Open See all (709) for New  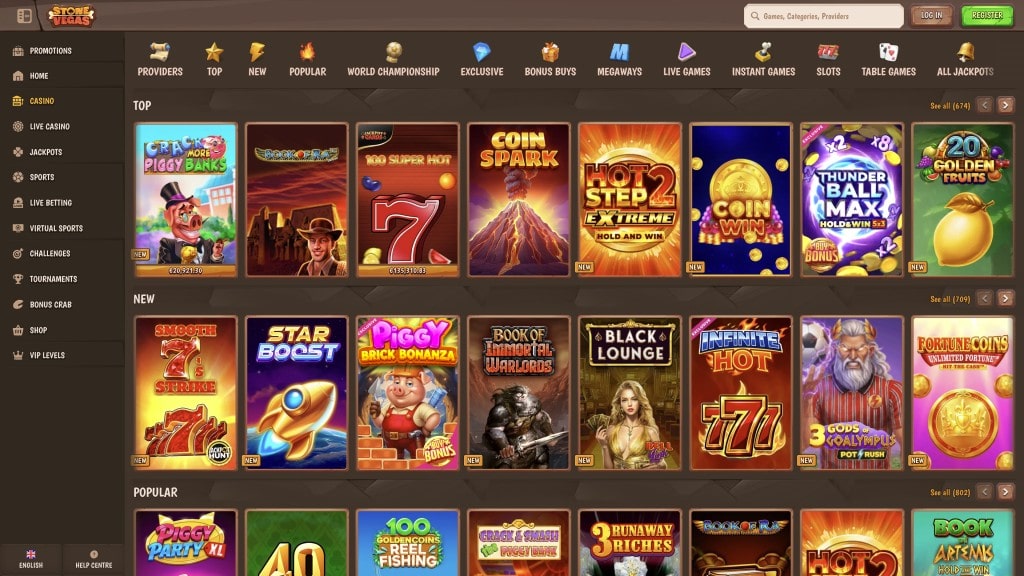click(950, 299)
